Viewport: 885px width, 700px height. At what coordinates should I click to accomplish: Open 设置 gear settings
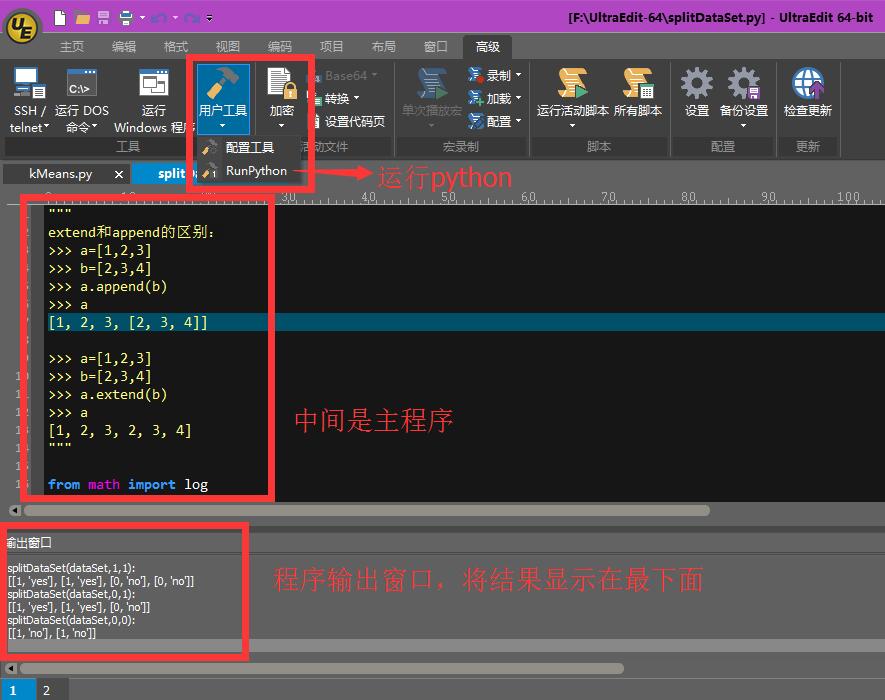click(x=696, y=91)
